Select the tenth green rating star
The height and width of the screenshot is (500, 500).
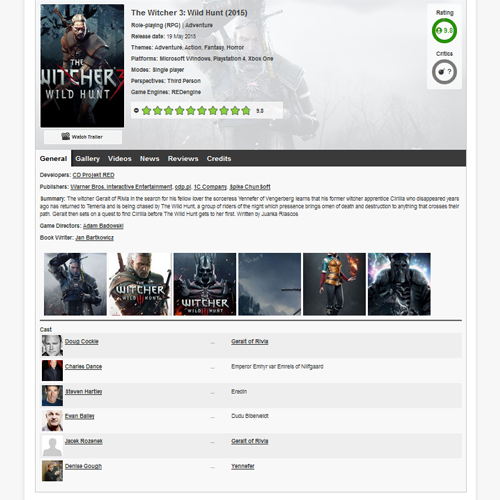pos(246,111)
